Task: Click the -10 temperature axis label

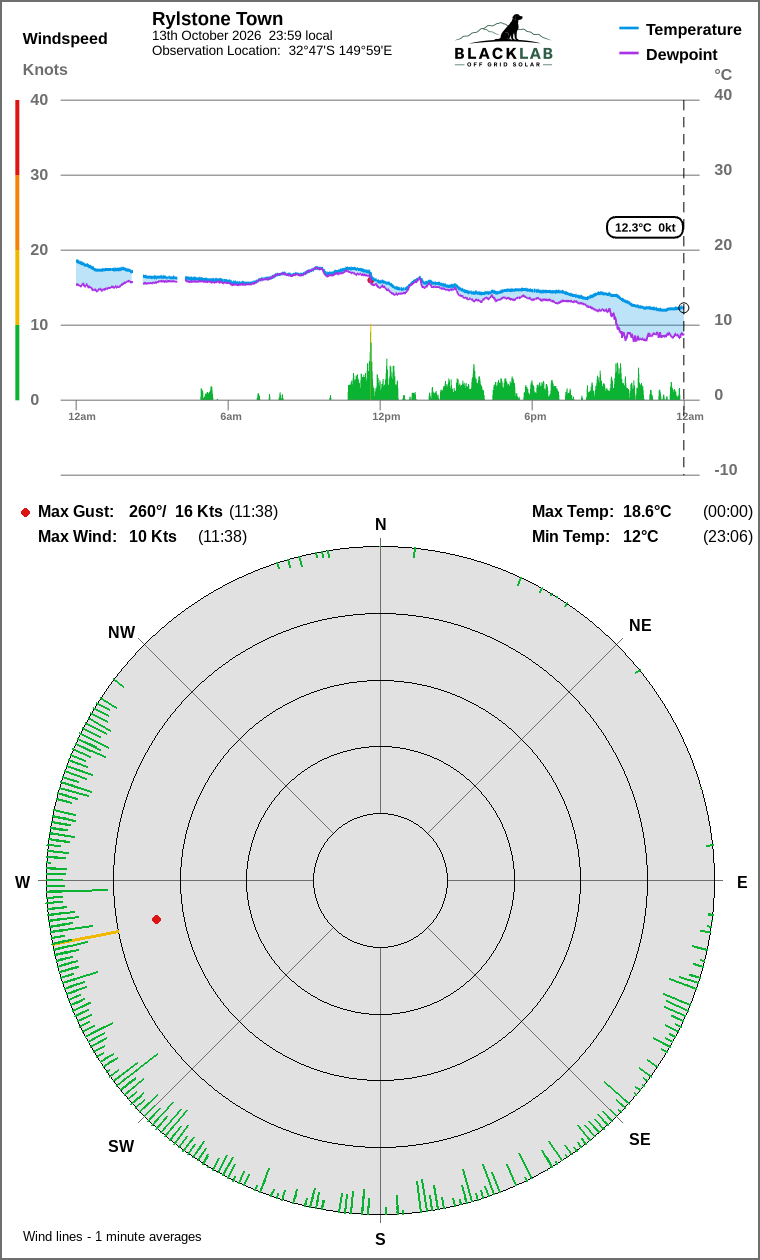Action: pos(726,470)
